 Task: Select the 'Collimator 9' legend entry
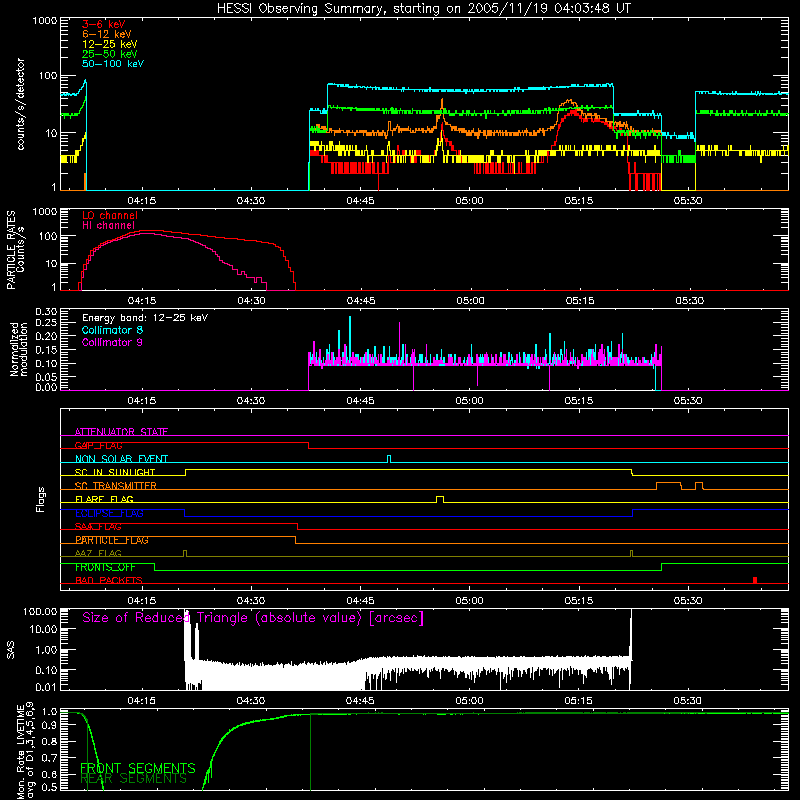point(112,342)
